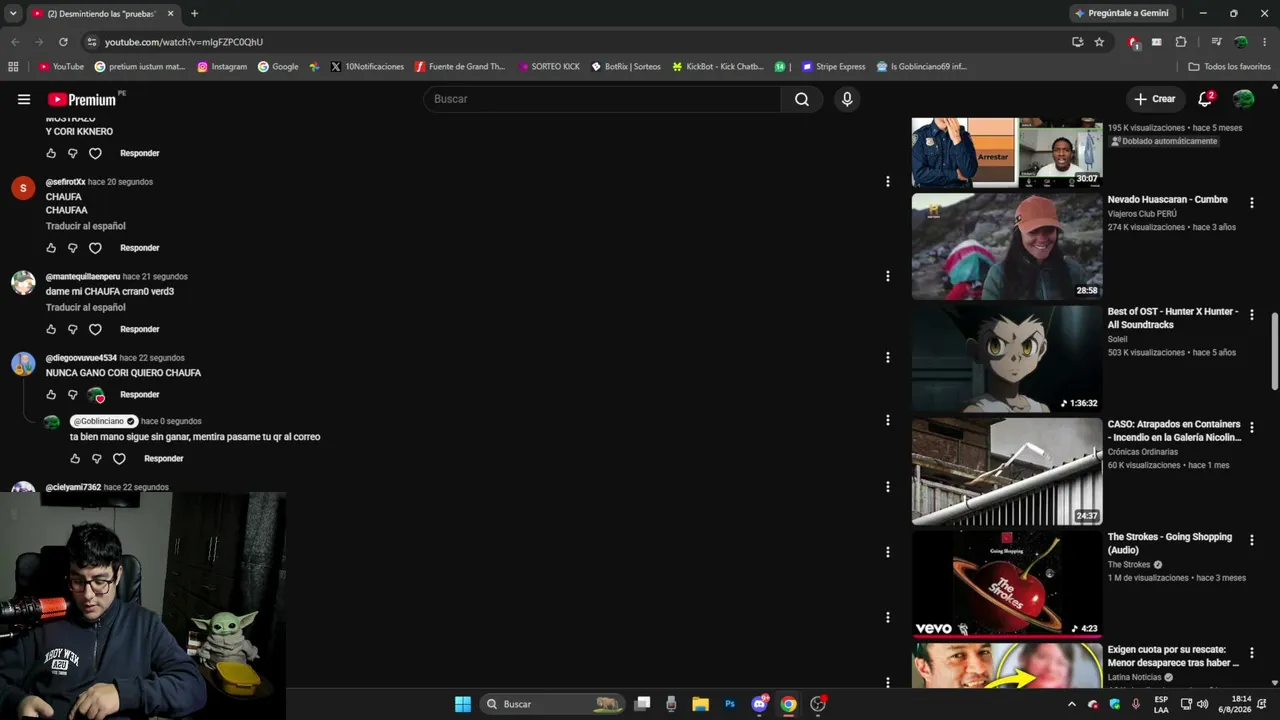
Task: Select the 'Desmintiendo las pruebas' browser tab
Action: pos(103,14)
